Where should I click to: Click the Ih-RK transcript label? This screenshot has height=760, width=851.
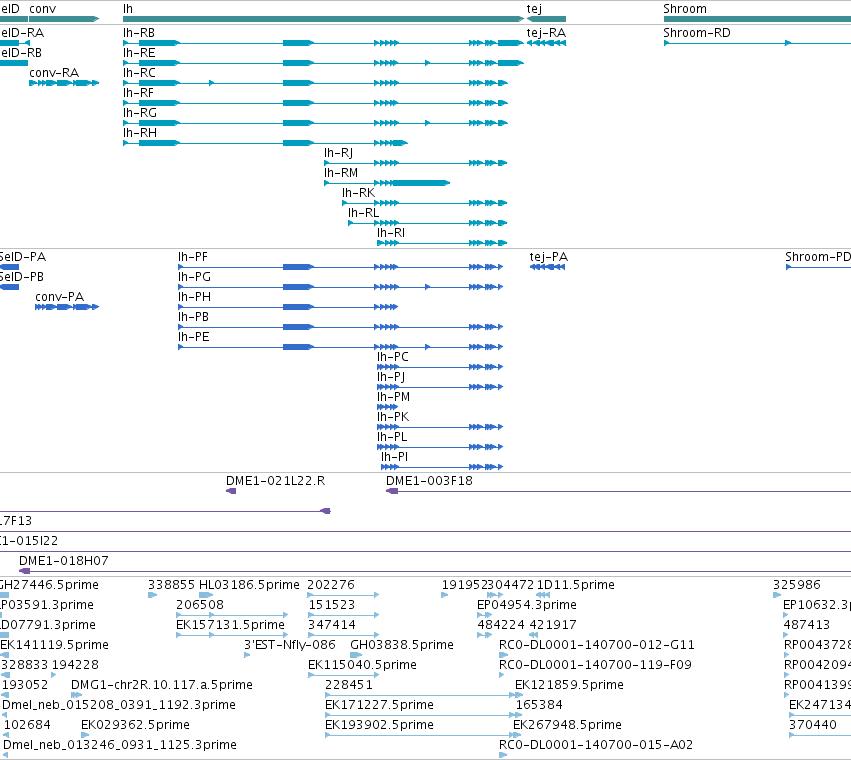(358, 193)
